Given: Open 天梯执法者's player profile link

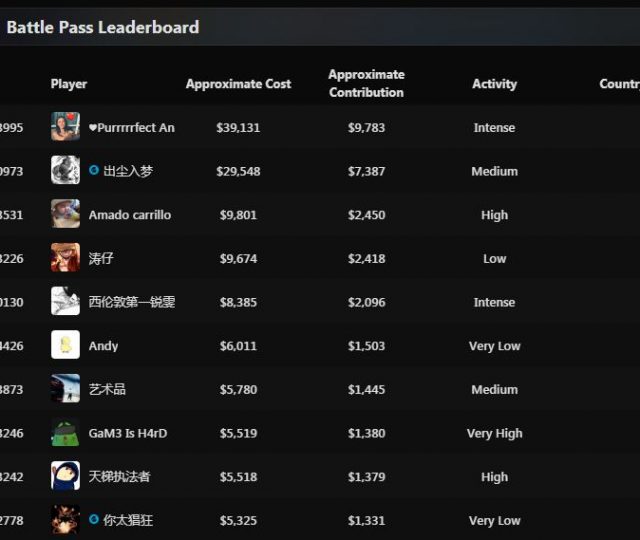Looking at the screenshot, I should click(119, 477).
